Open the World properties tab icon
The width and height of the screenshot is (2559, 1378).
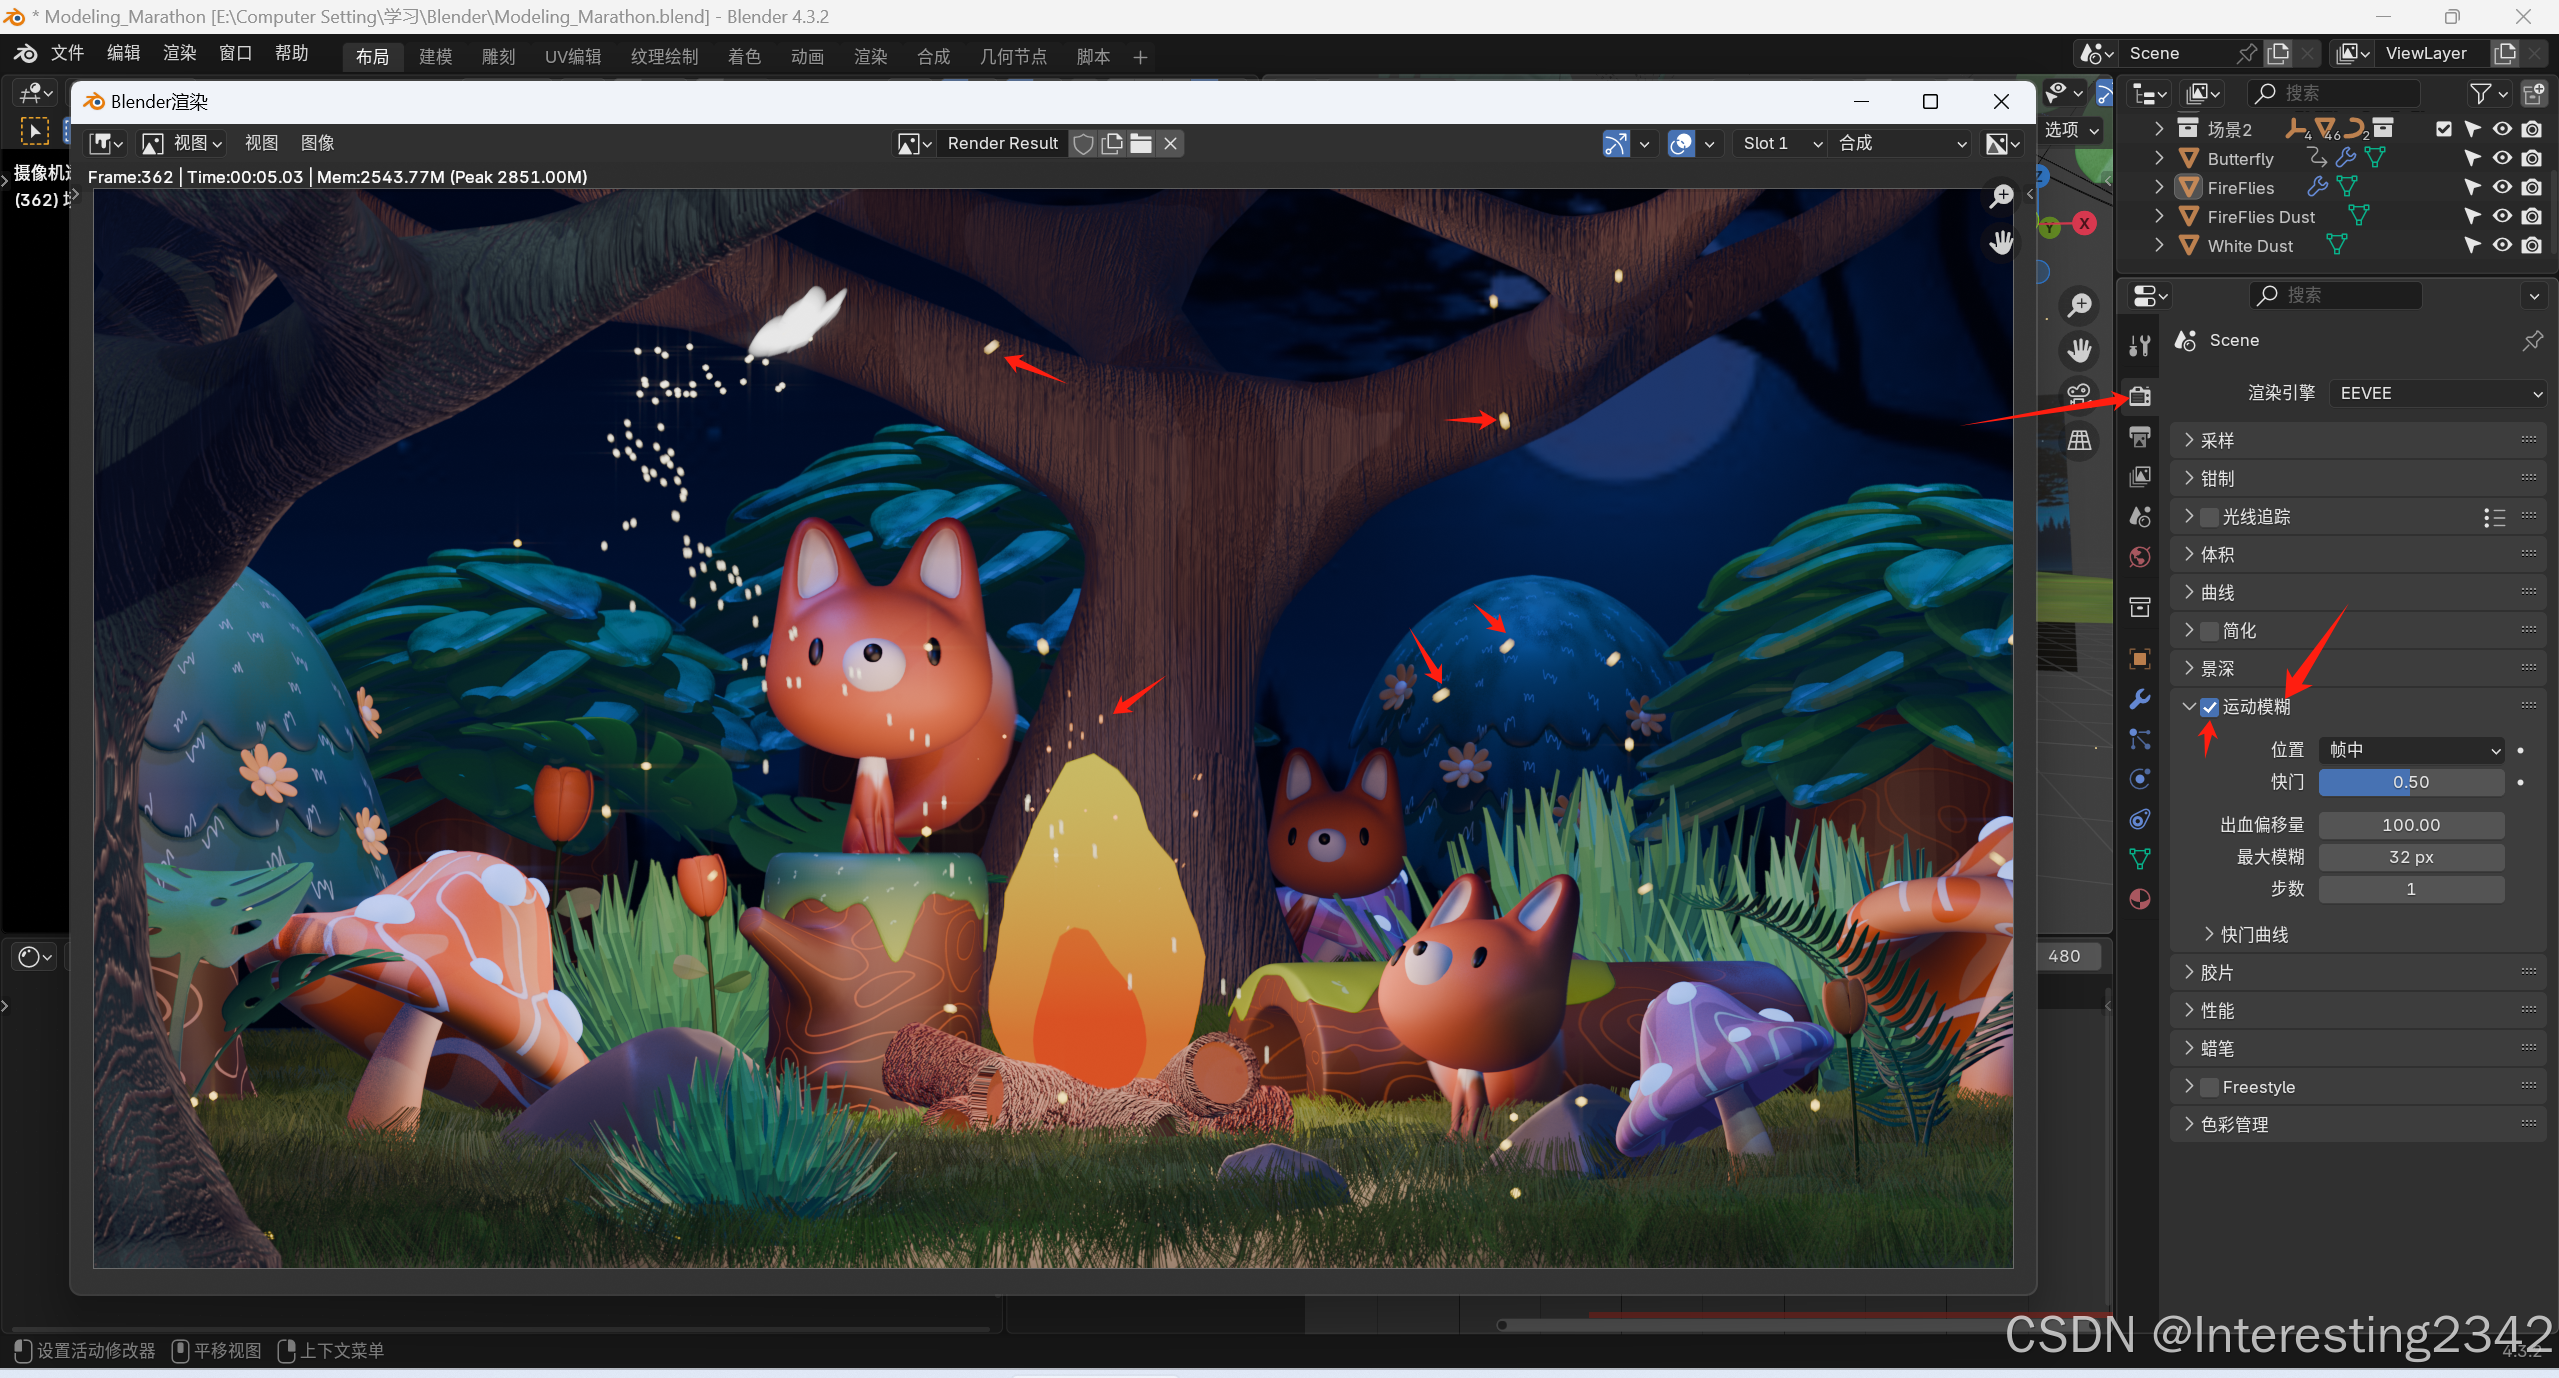click(2140, 557)
